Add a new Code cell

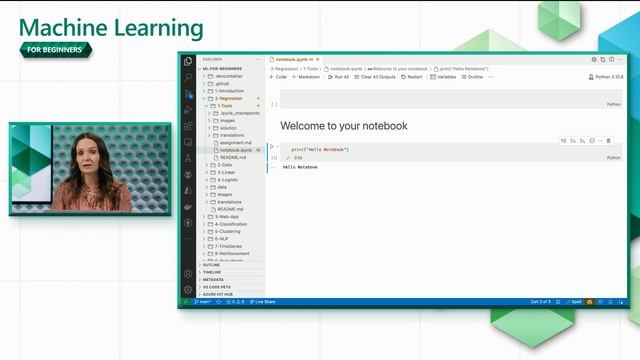click(x=278, y=77)
